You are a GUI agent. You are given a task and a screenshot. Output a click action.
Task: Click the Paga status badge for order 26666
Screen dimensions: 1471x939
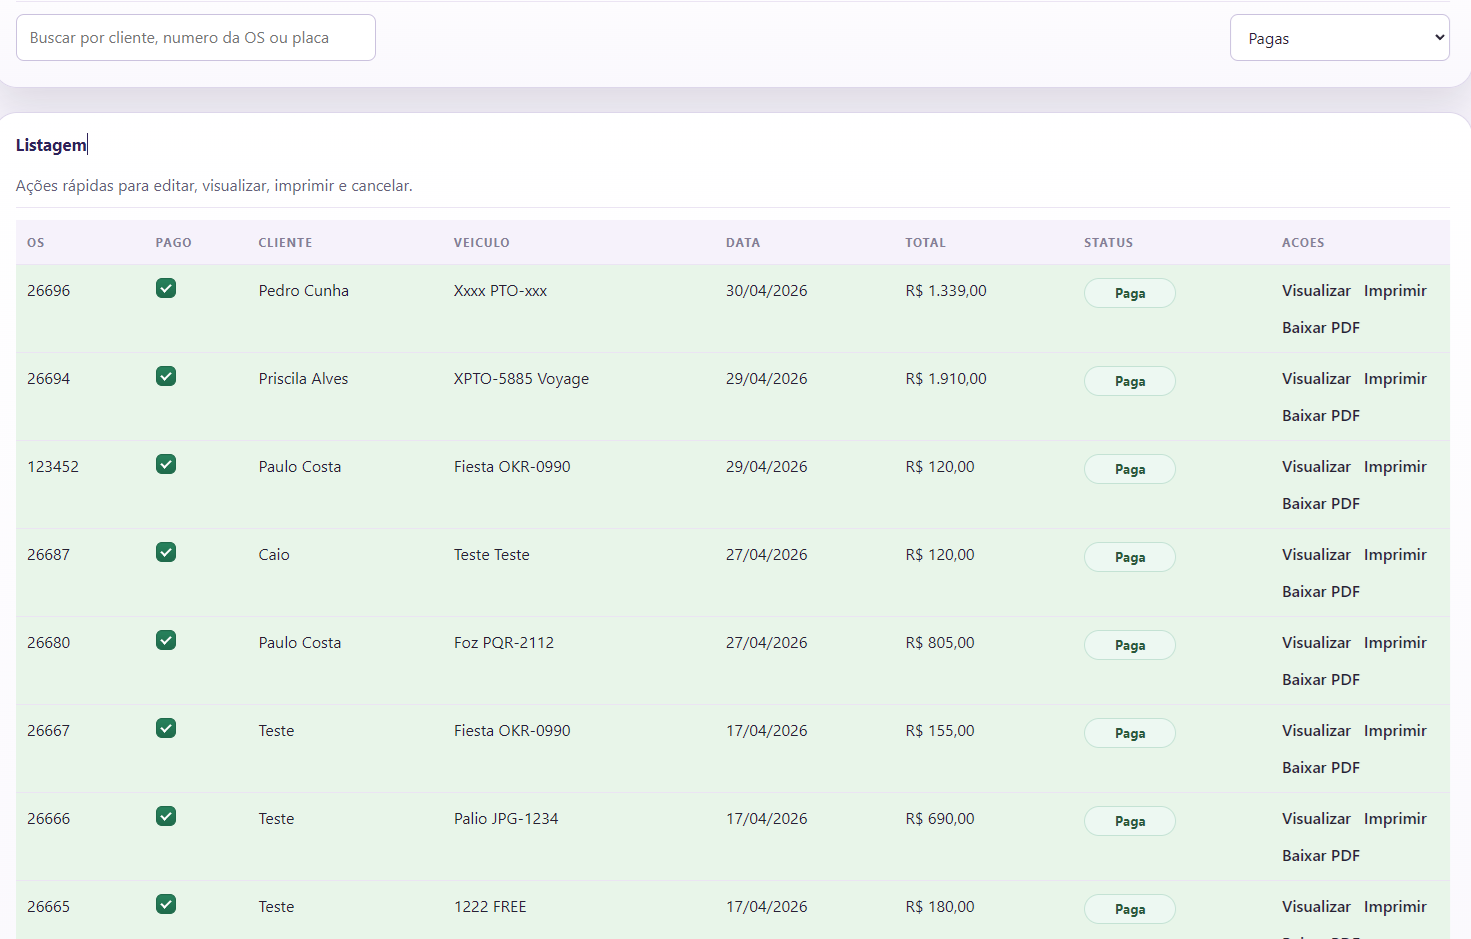[x=1130, y=821]
